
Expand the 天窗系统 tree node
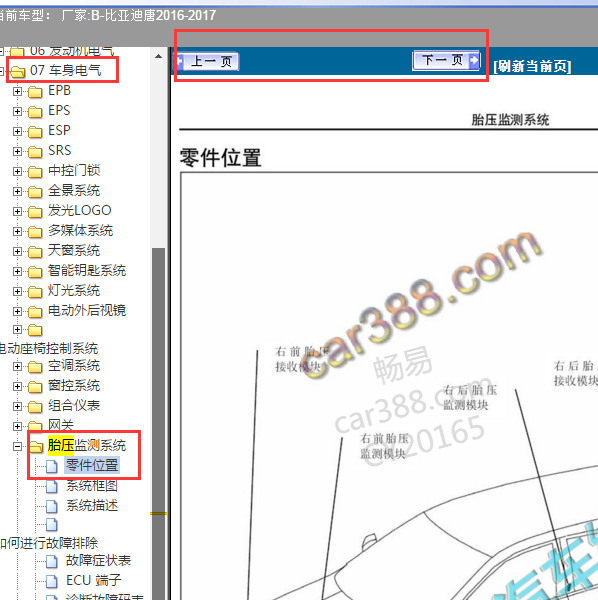coord(17,251)
